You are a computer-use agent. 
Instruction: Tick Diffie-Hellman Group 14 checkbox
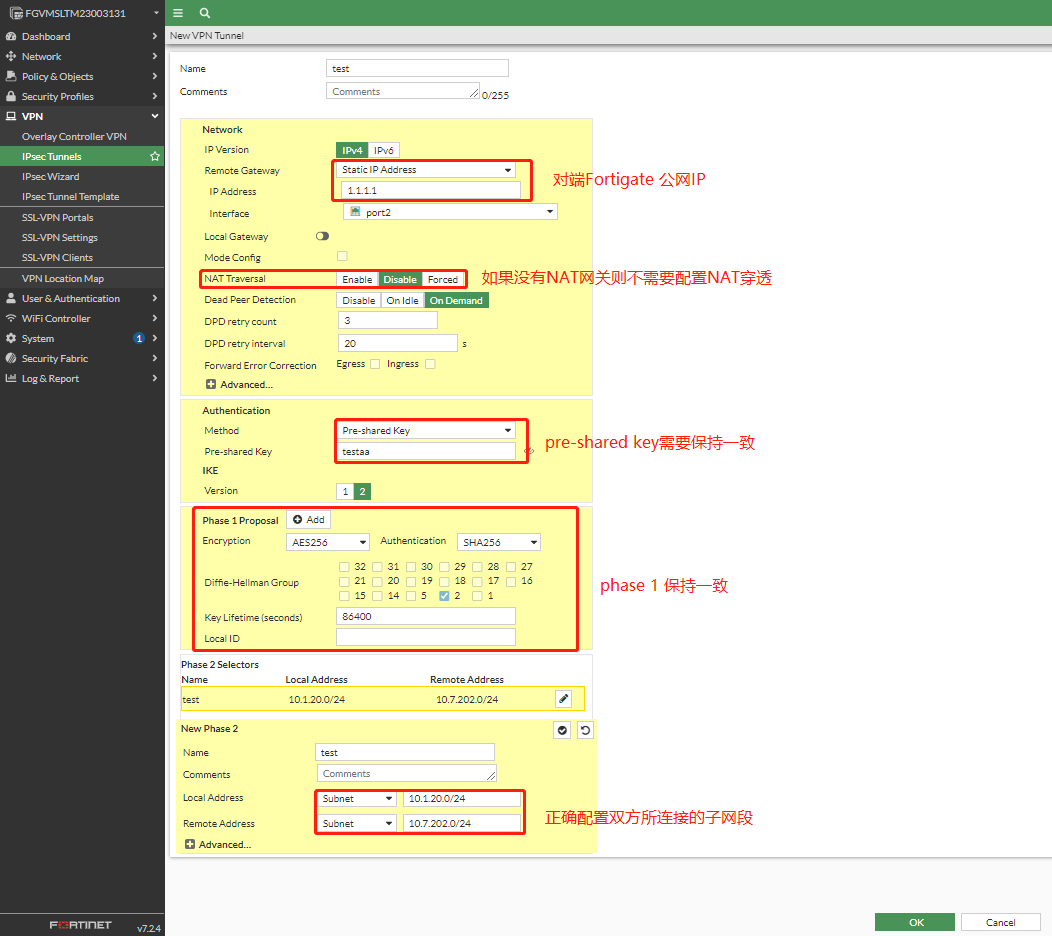tap(378, 596)
